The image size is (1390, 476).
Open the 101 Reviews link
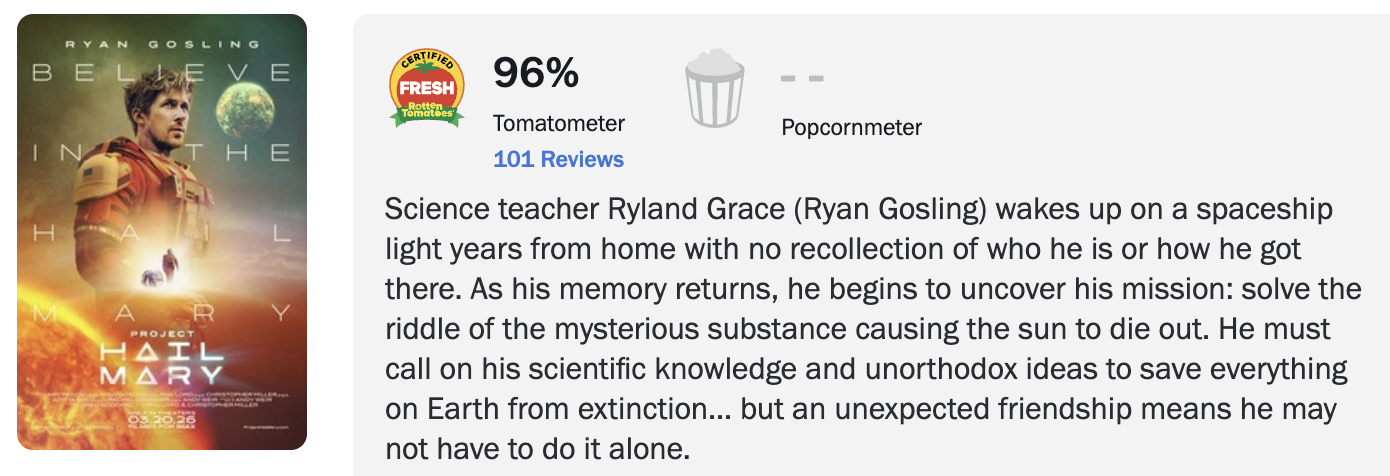point(558,159)
